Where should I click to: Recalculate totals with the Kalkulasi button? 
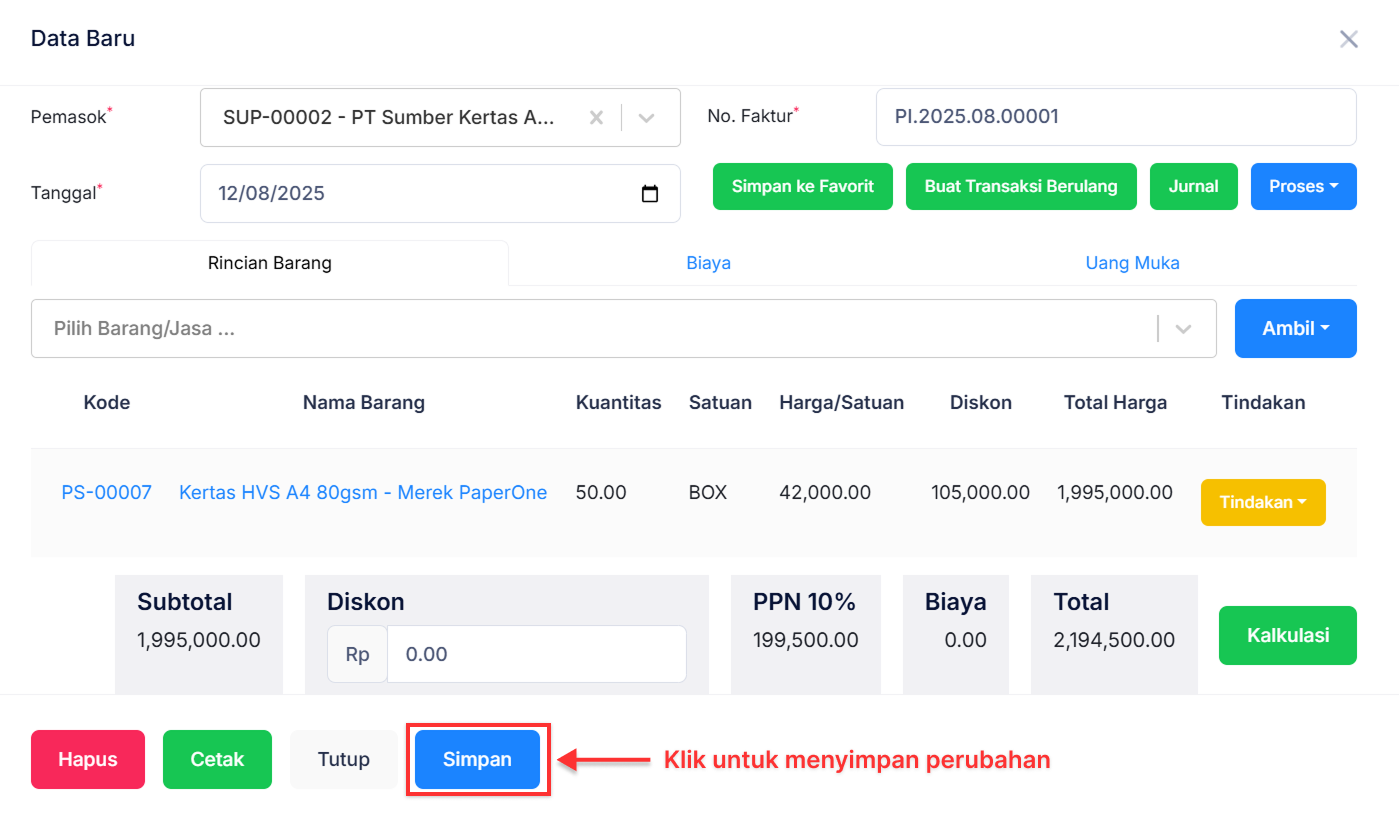[1287, 635]
